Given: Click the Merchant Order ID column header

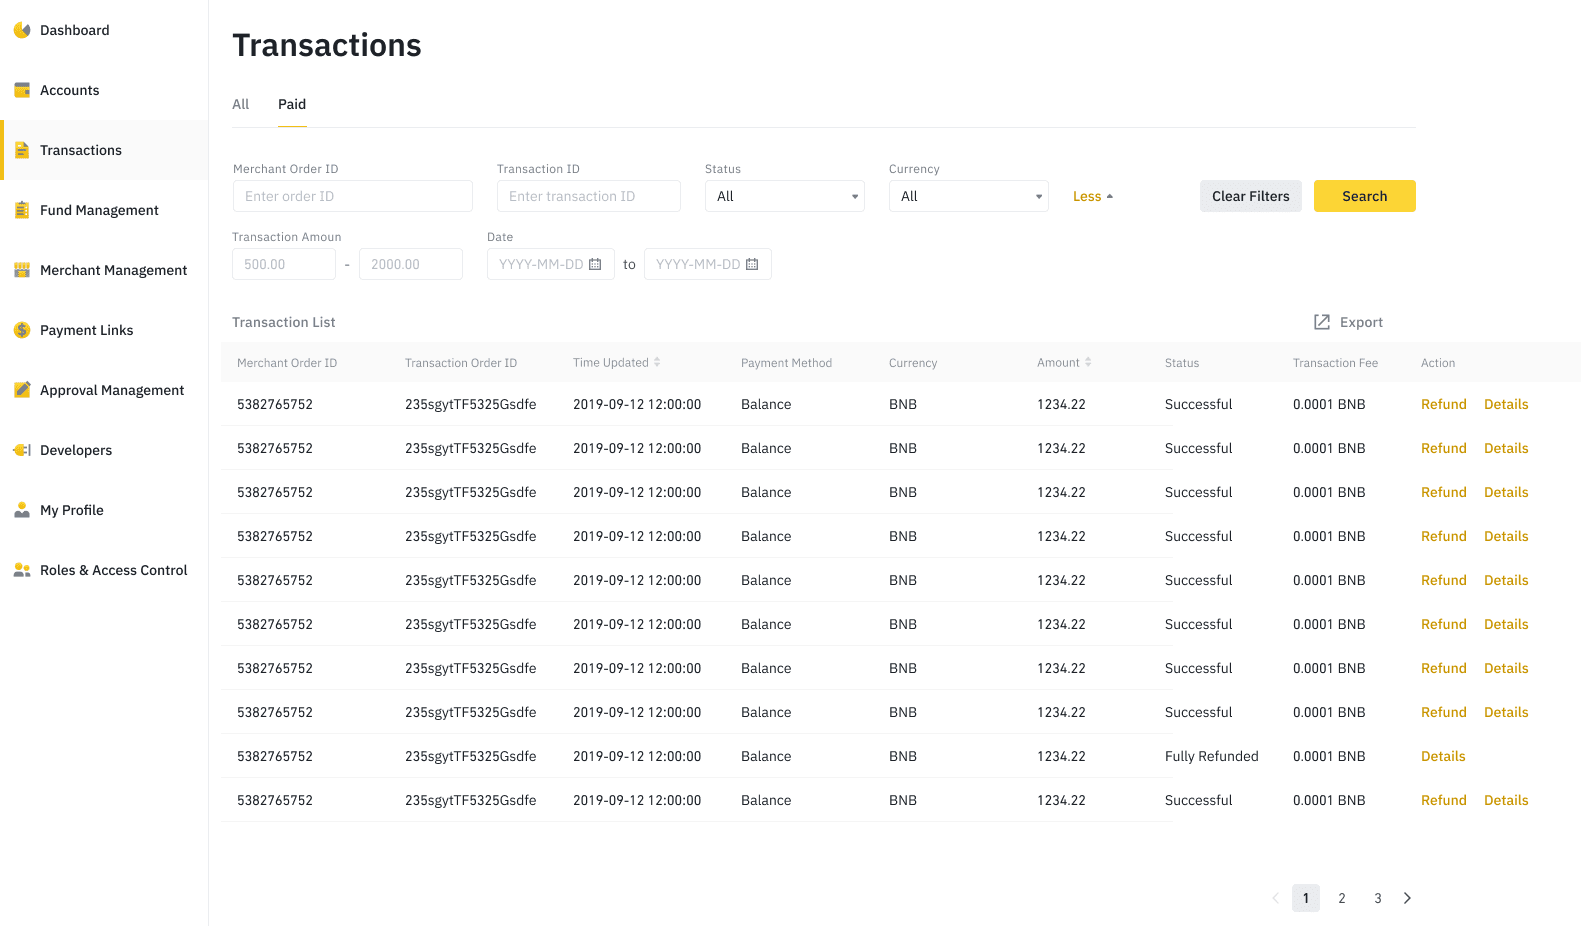Looking at the screenshot, I should click(287, 363).
